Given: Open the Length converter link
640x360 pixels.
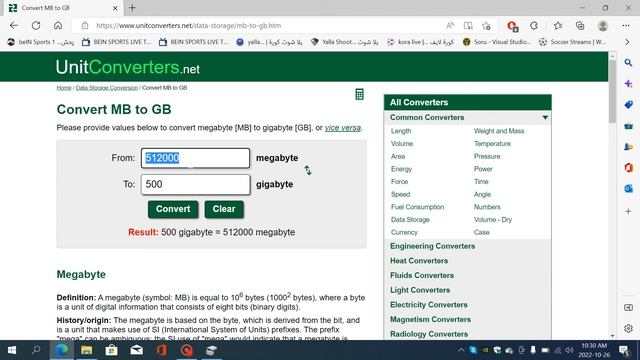Looking at the screenshot, I should pos(400,131).
